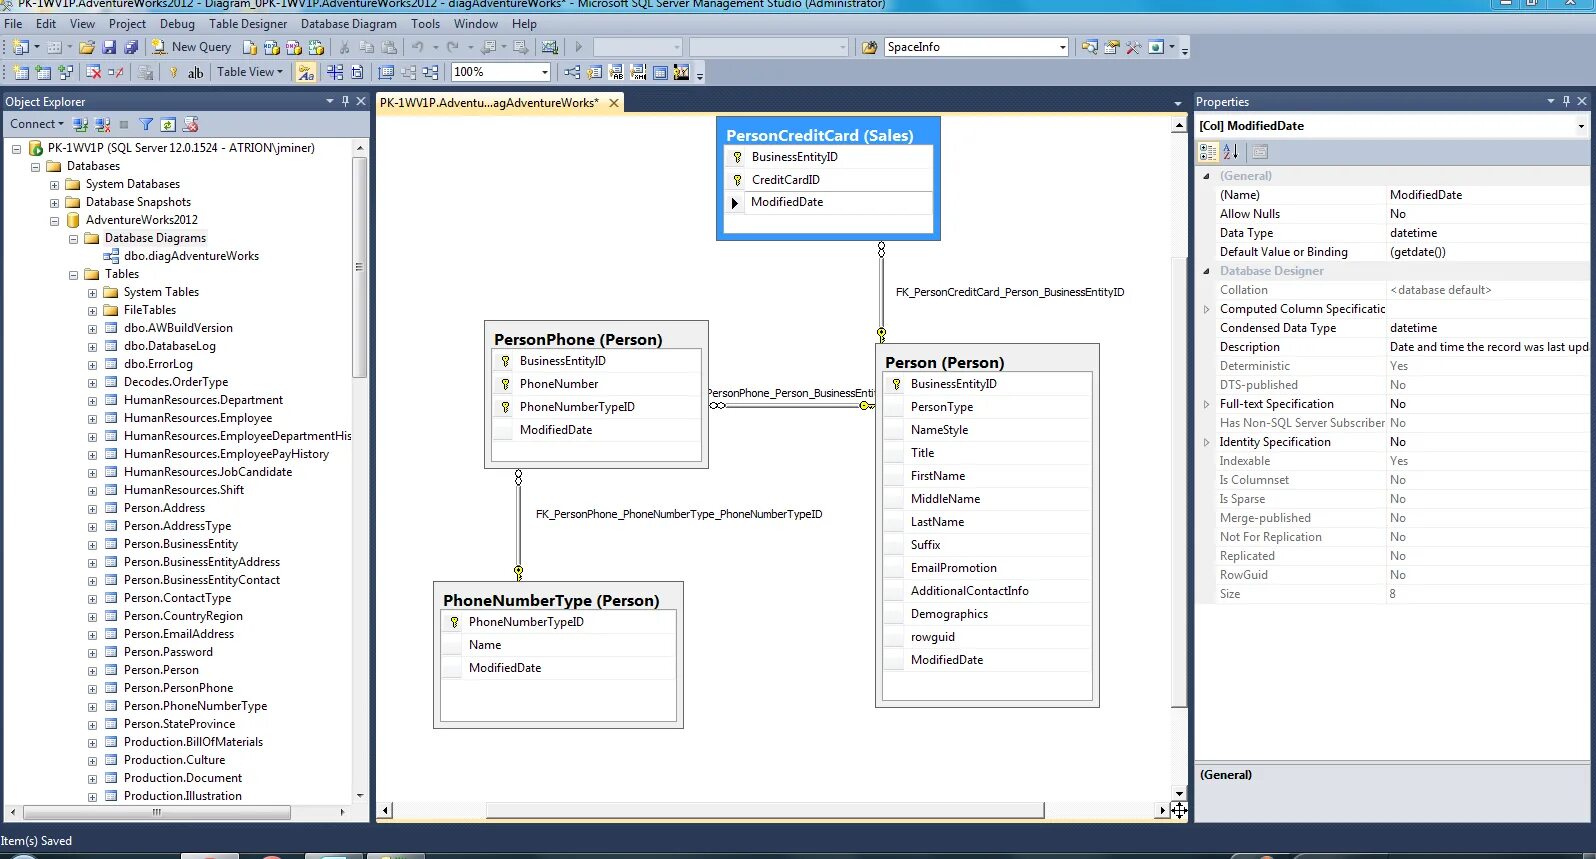1596x859 pixels.
Task: Click the Toolbox hammer-and-wrench icon
Action: coord(1133,47)
